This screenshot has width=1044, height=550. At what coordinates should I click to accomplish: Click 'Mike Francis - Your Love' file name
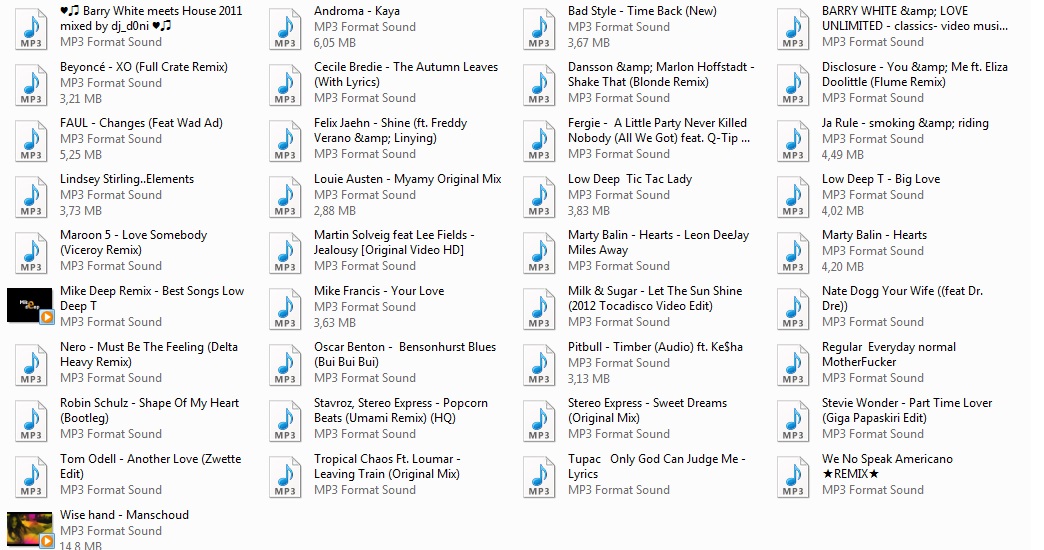[x=379, y=291]
